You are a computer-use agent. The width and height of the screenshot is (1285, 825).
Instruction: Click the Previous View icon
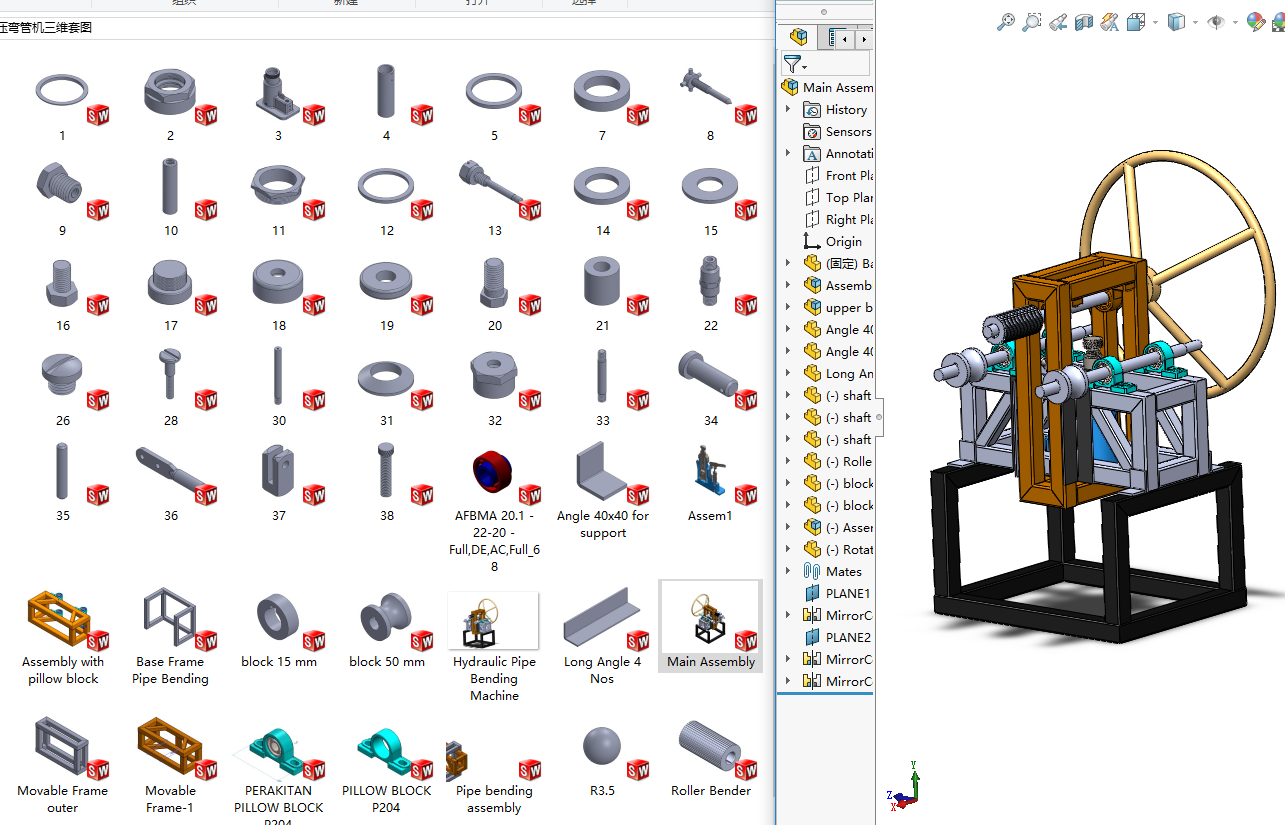pos(1058,22)
